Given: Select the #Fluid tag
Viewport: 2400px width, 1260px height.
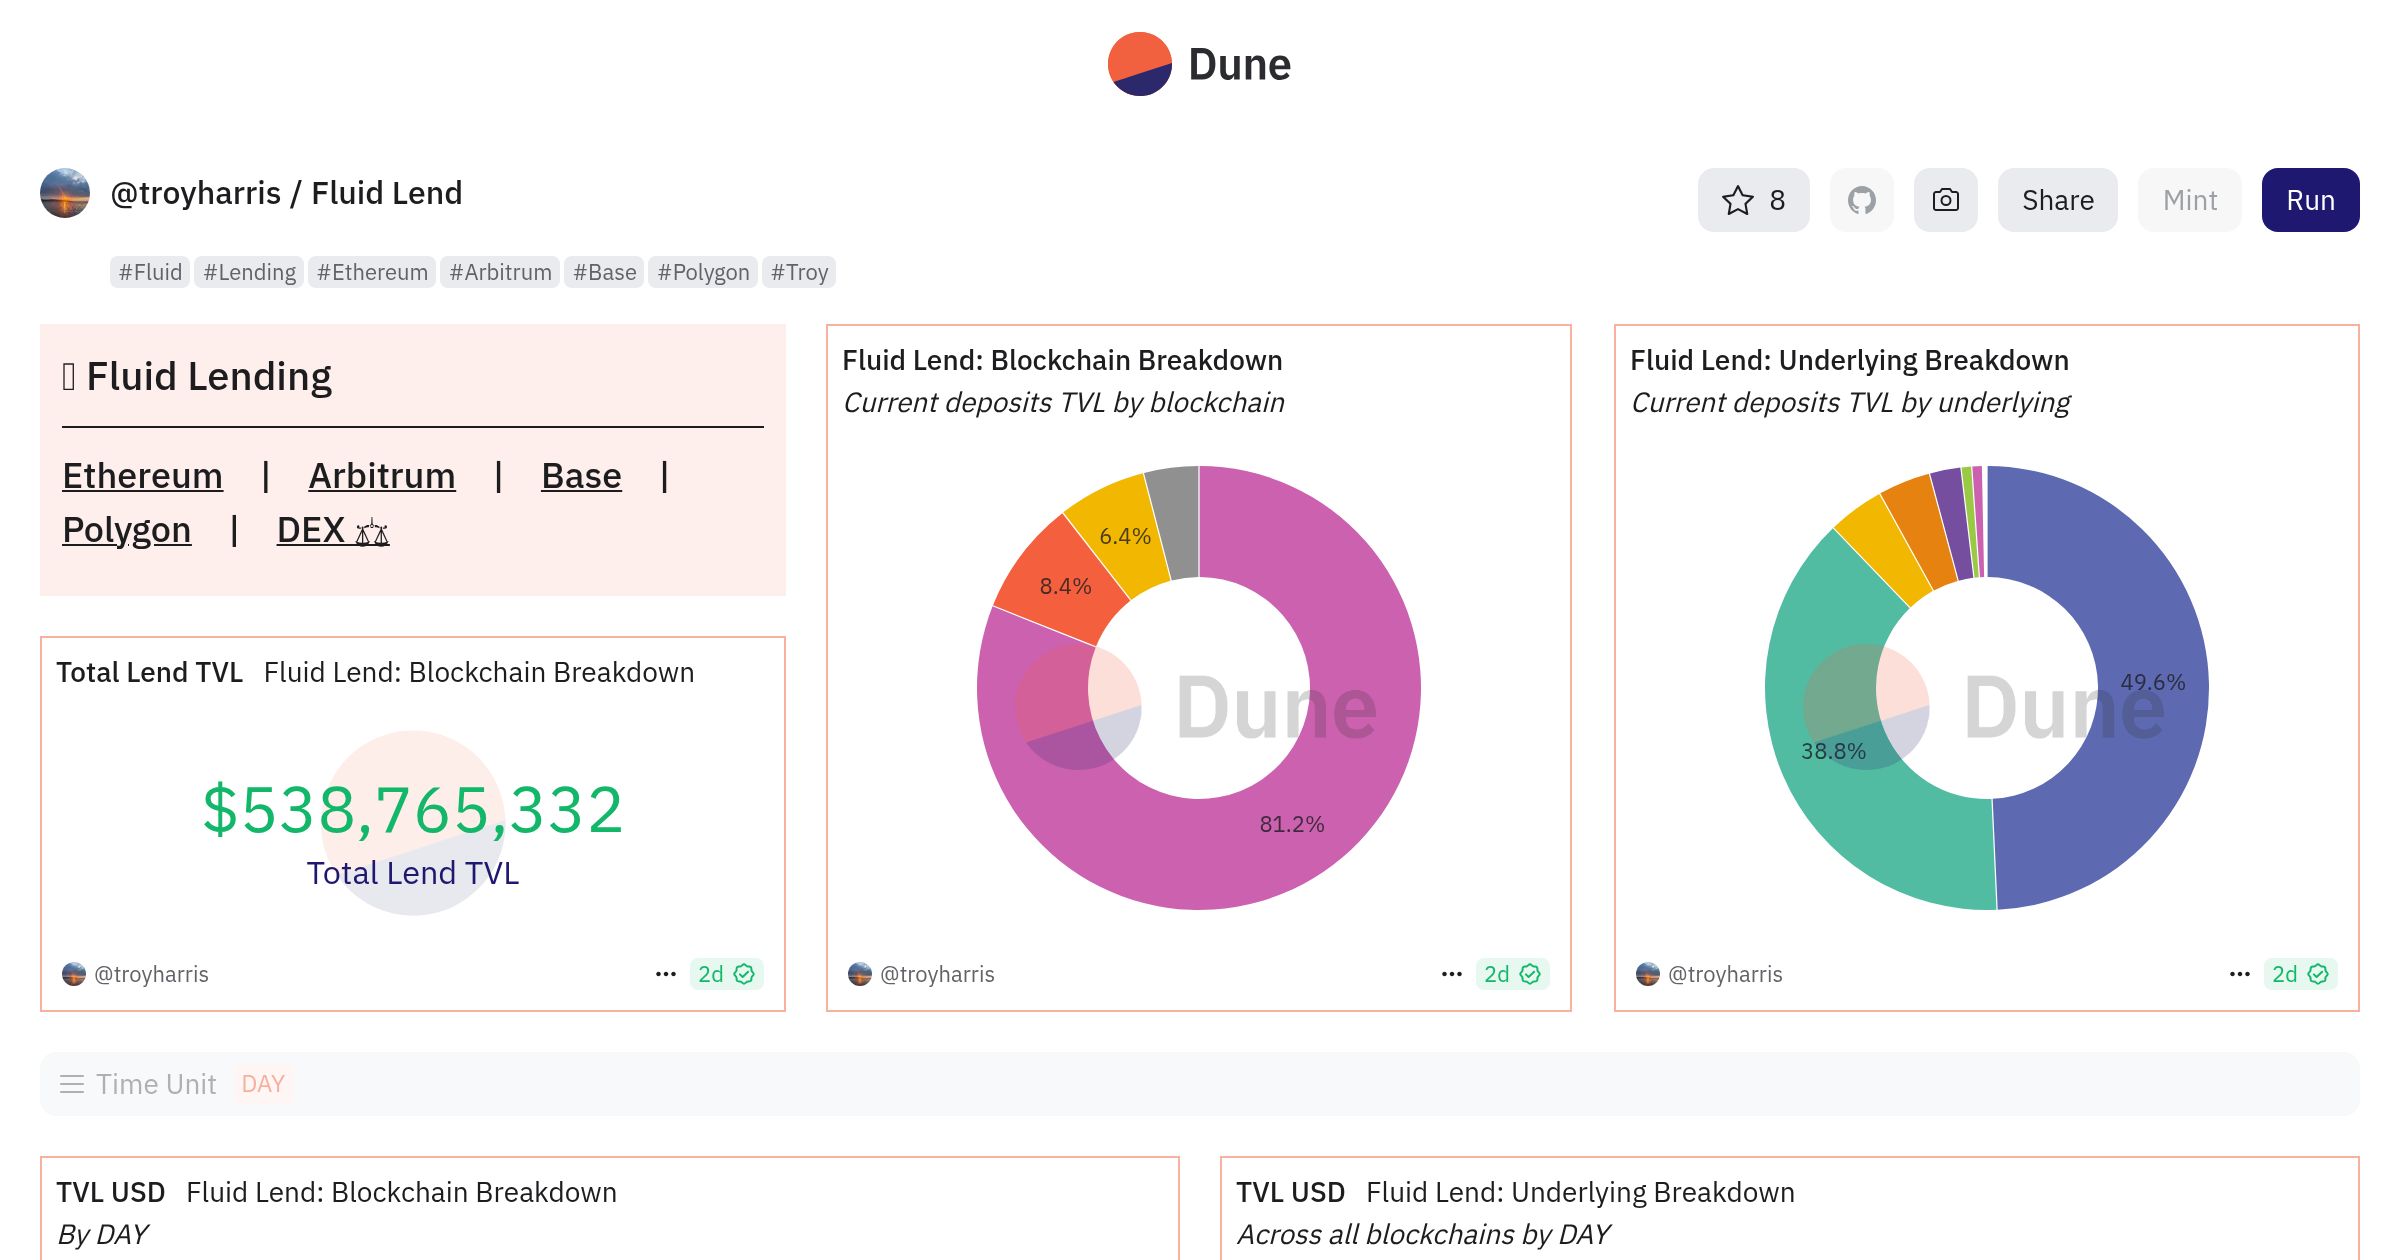Looking at the screenshot, I should click(x=150, y=272).
